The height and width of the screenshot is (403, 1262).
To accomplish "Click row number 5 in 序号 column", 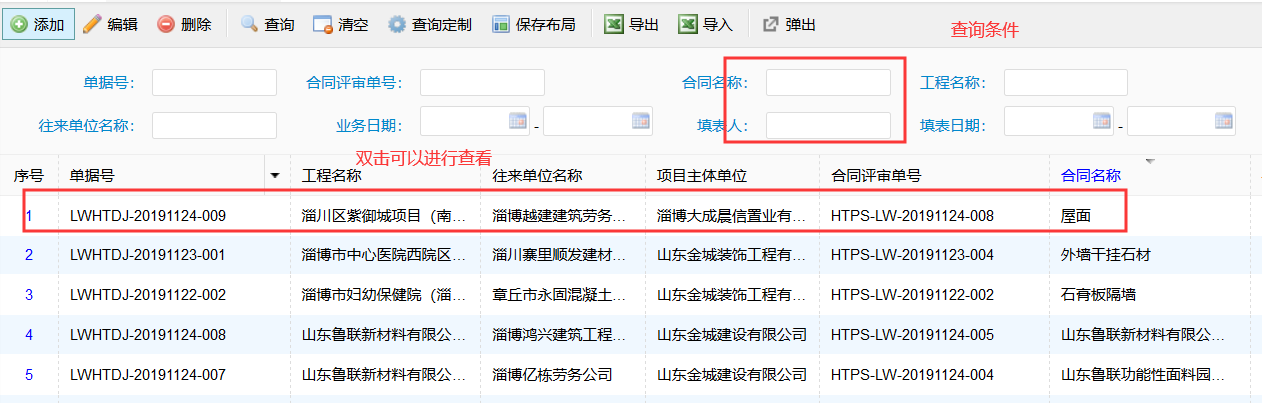I will click(29, 375).
